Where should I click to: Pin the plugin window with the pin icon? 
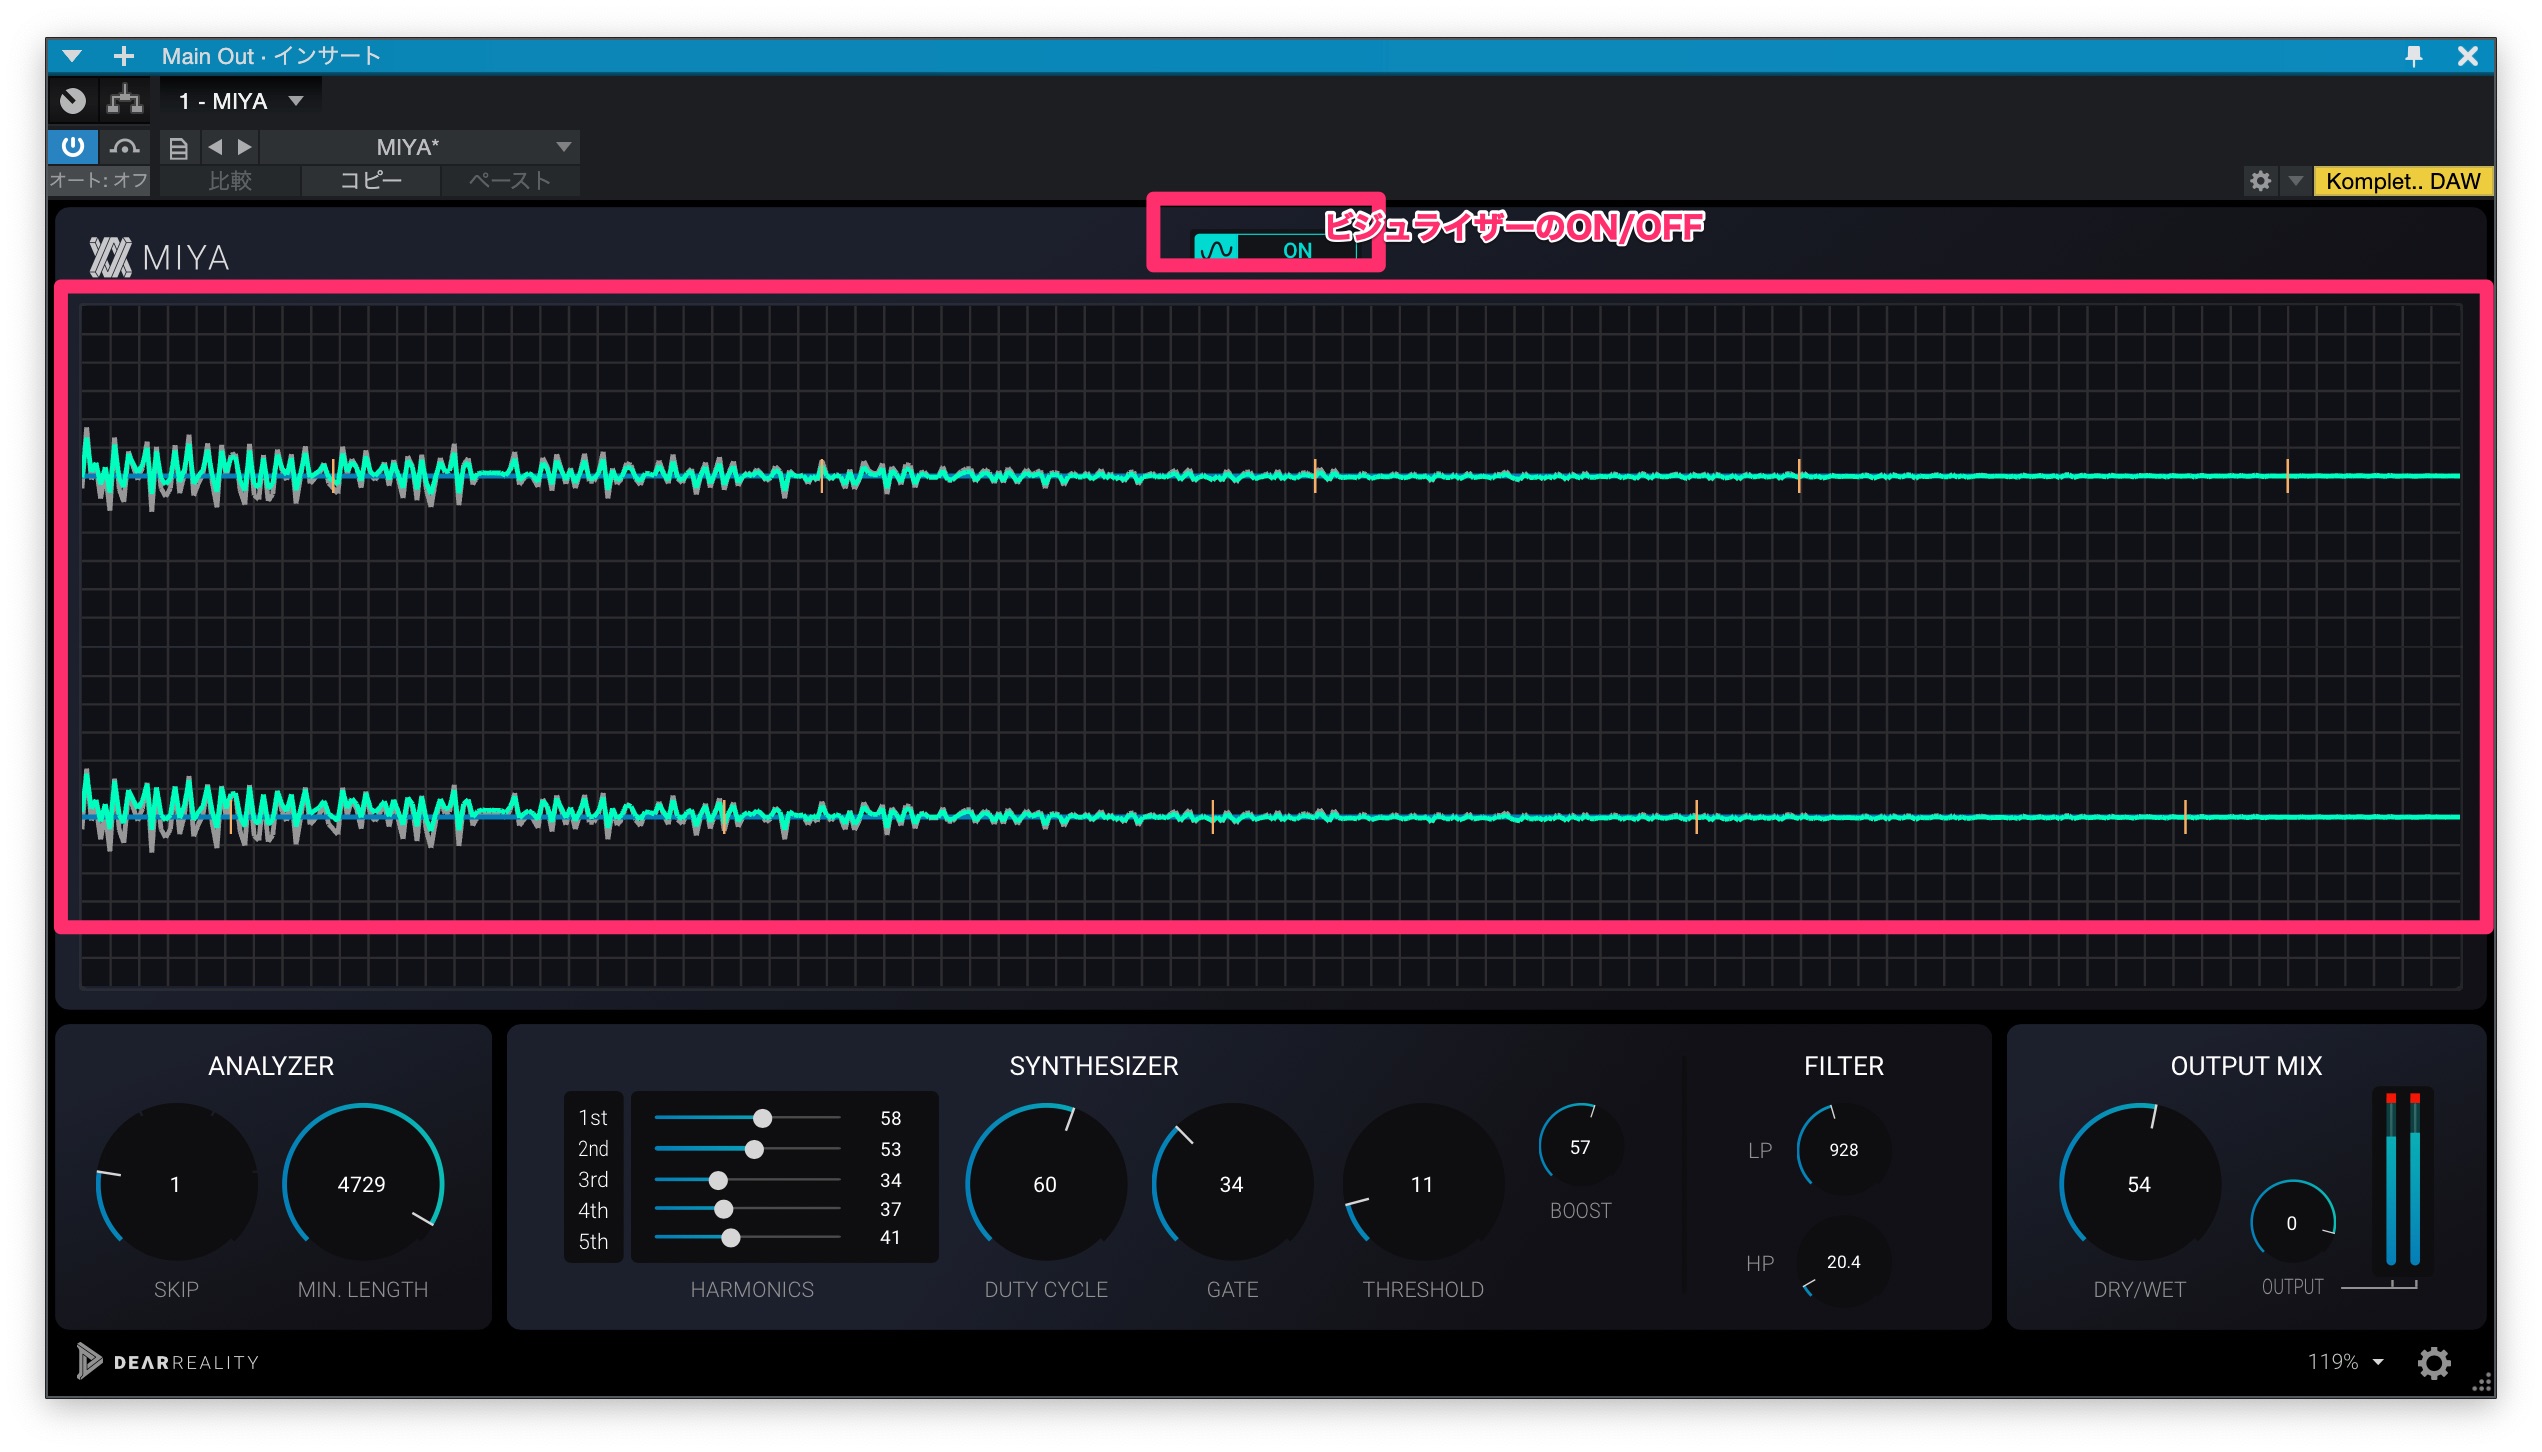click(2413, 56)
